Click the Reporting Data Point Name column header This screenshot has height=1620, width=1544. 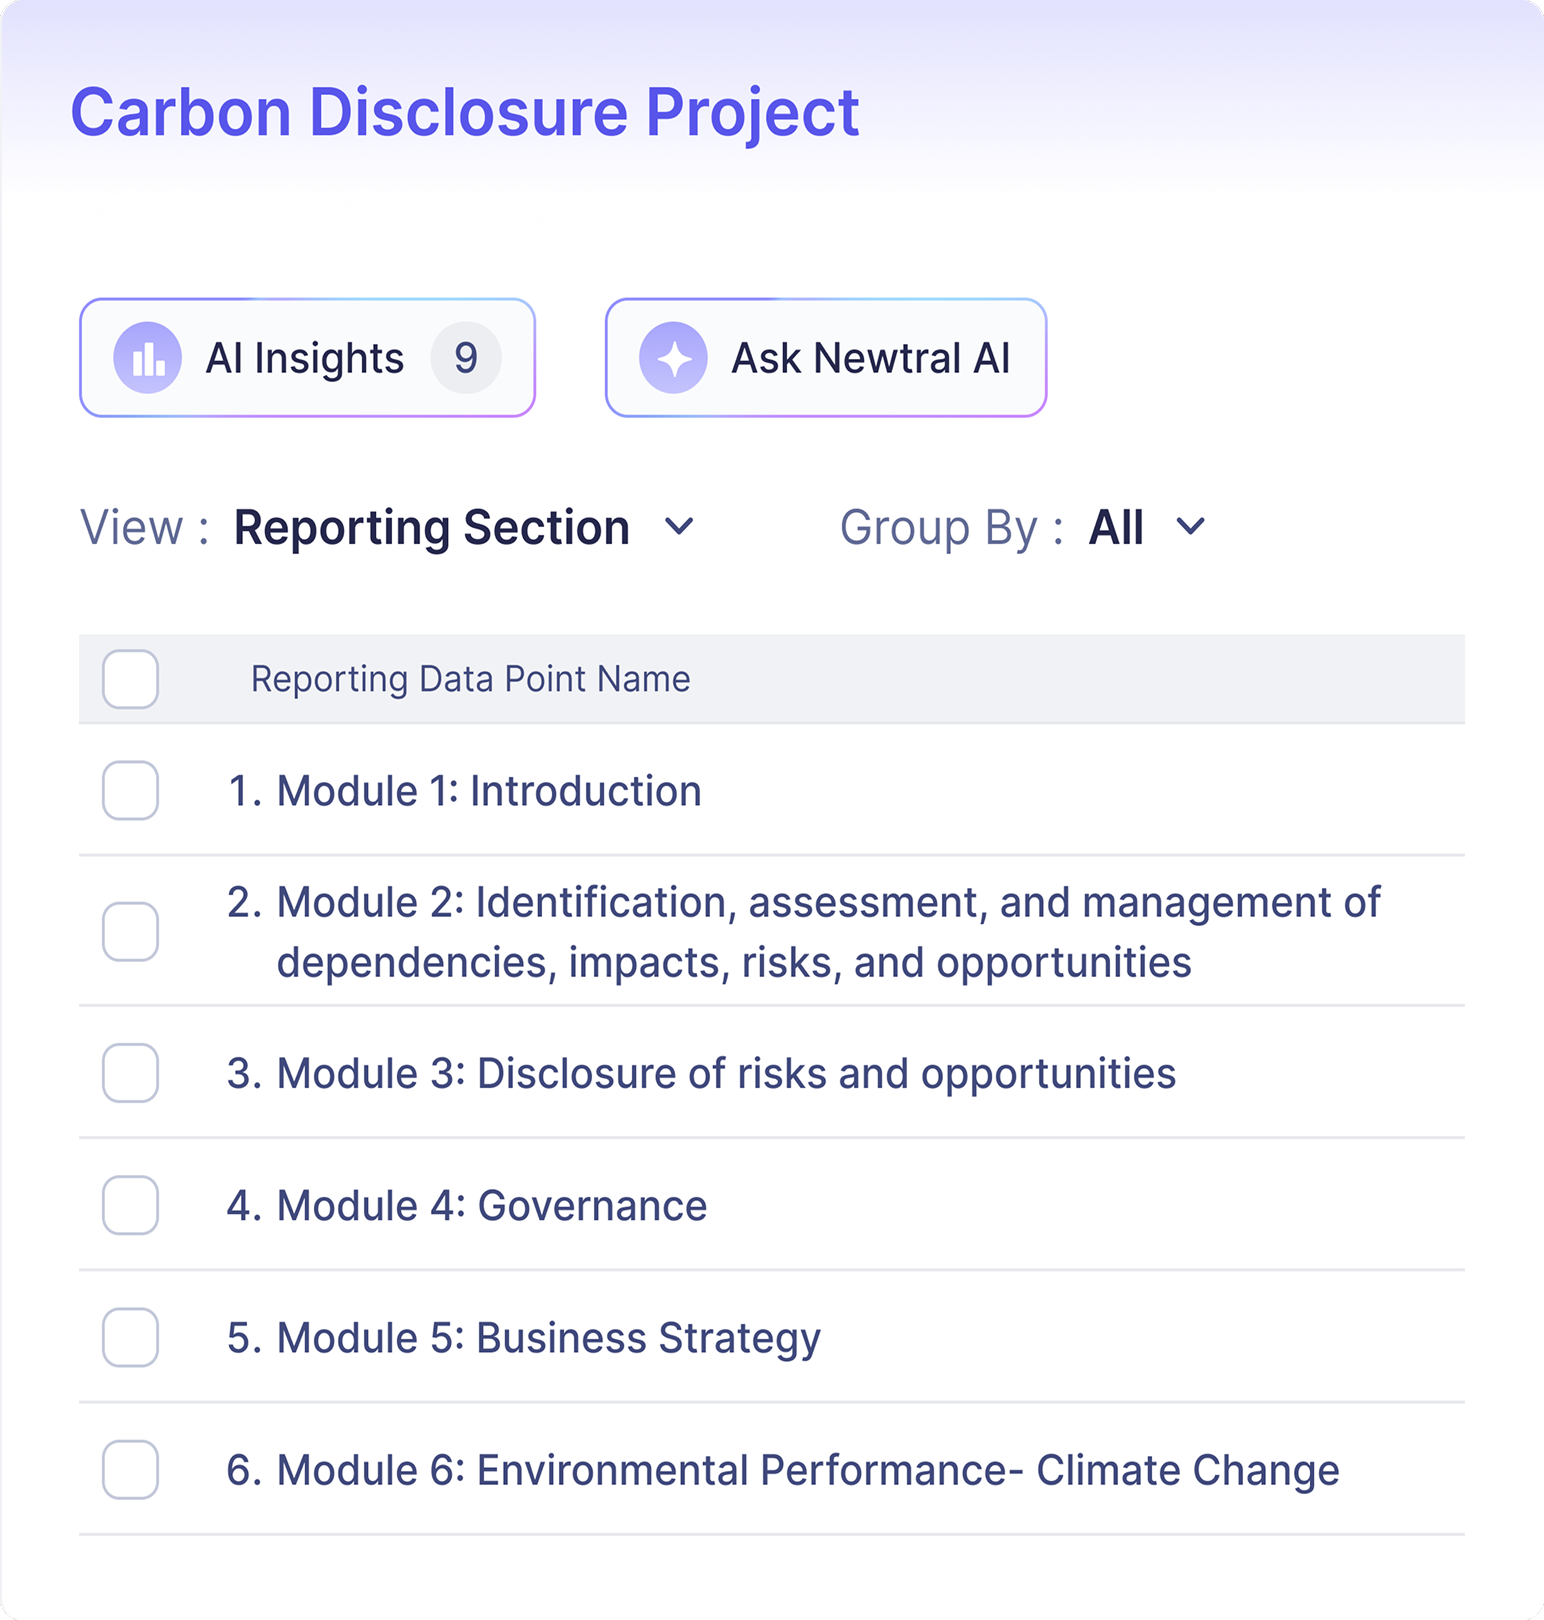(x=470, y=679)
